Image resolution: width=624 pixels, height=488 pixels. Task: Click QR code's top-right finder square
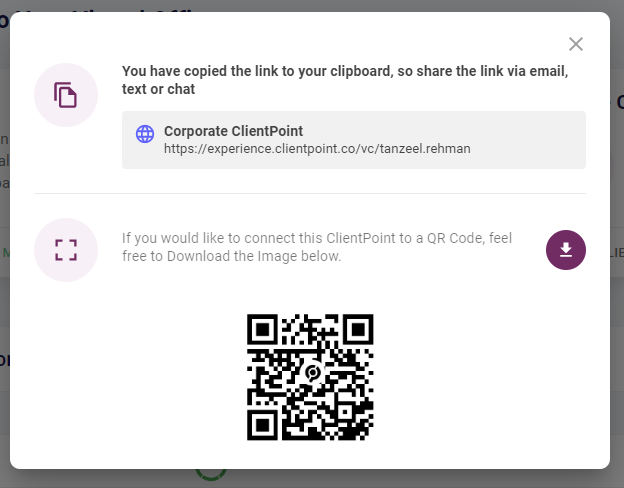[358, 329]
